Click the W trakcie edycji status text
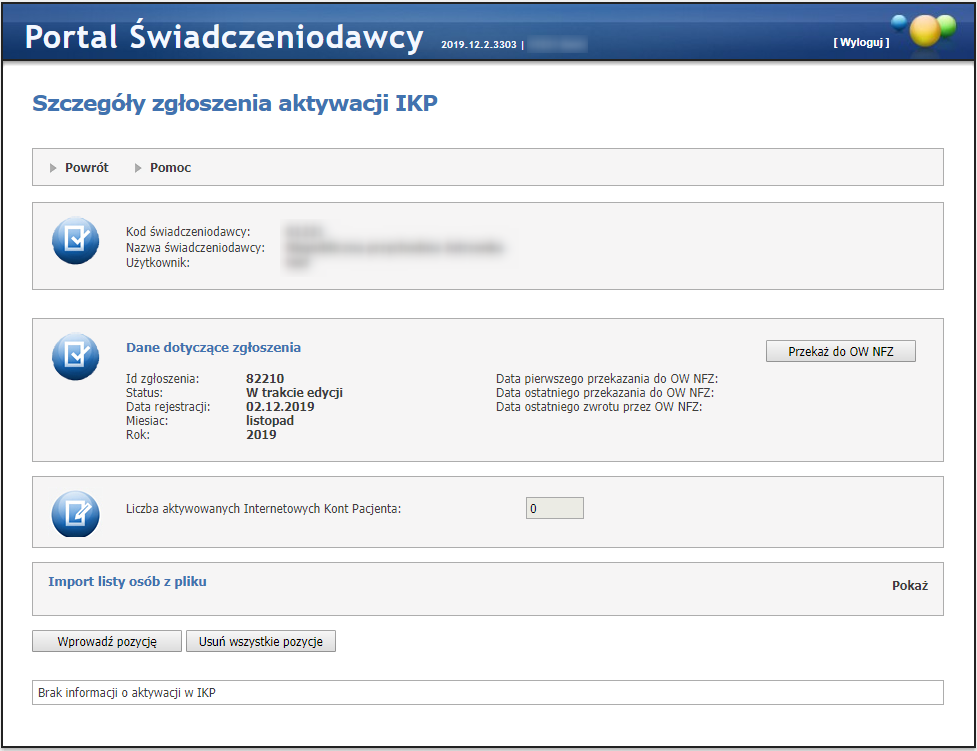The image size is (977, 751). click(294, 393)
